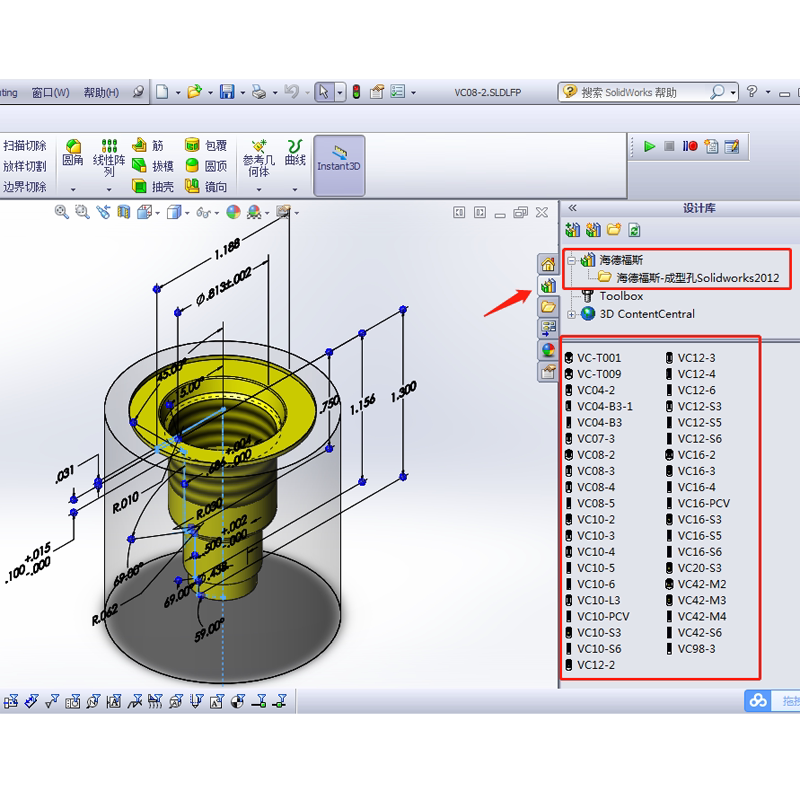Viewport: 800px width, 800px height.
Task: Toggle the center of mass selection filter
Action: pyautogui.click(x=237, y=702)
